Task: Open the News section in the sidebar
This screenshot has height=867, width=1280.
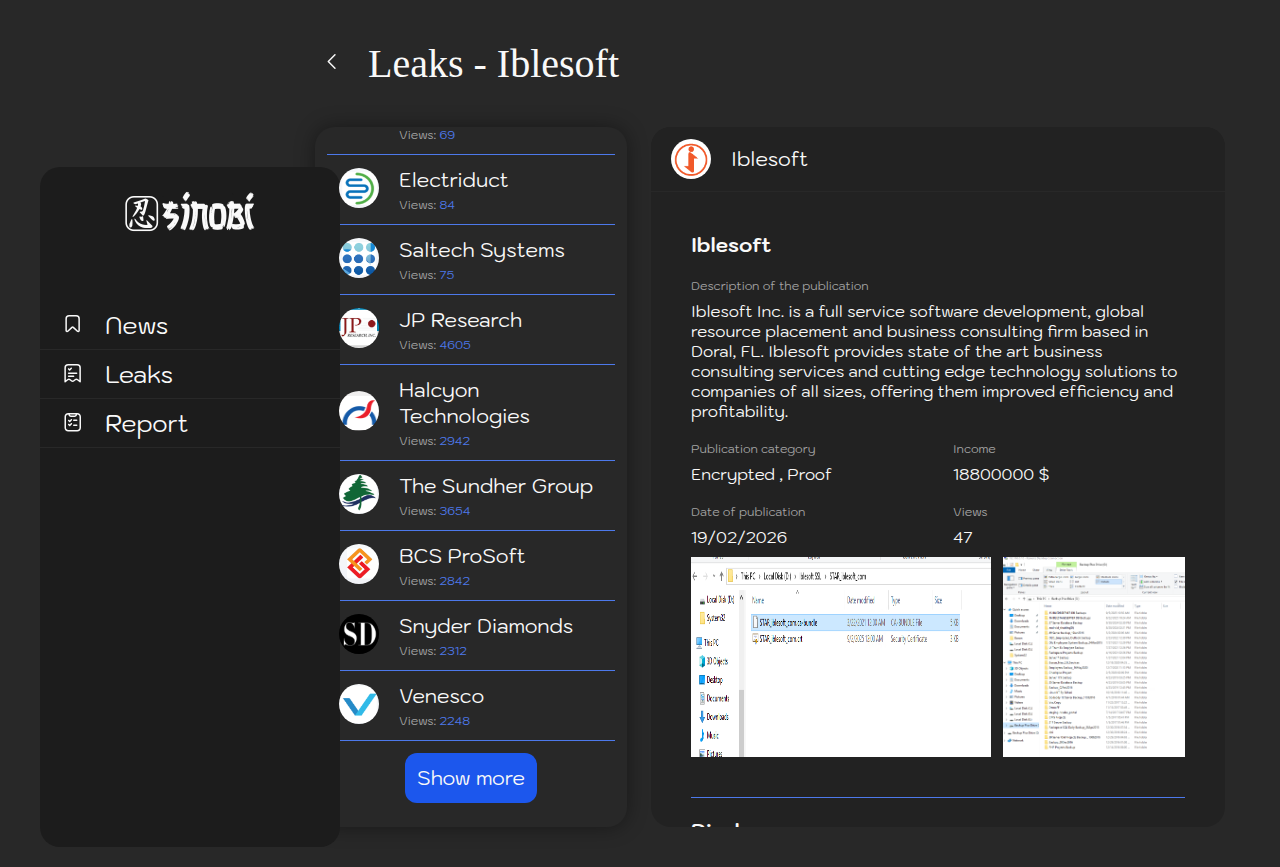Action: pos(136,326)
